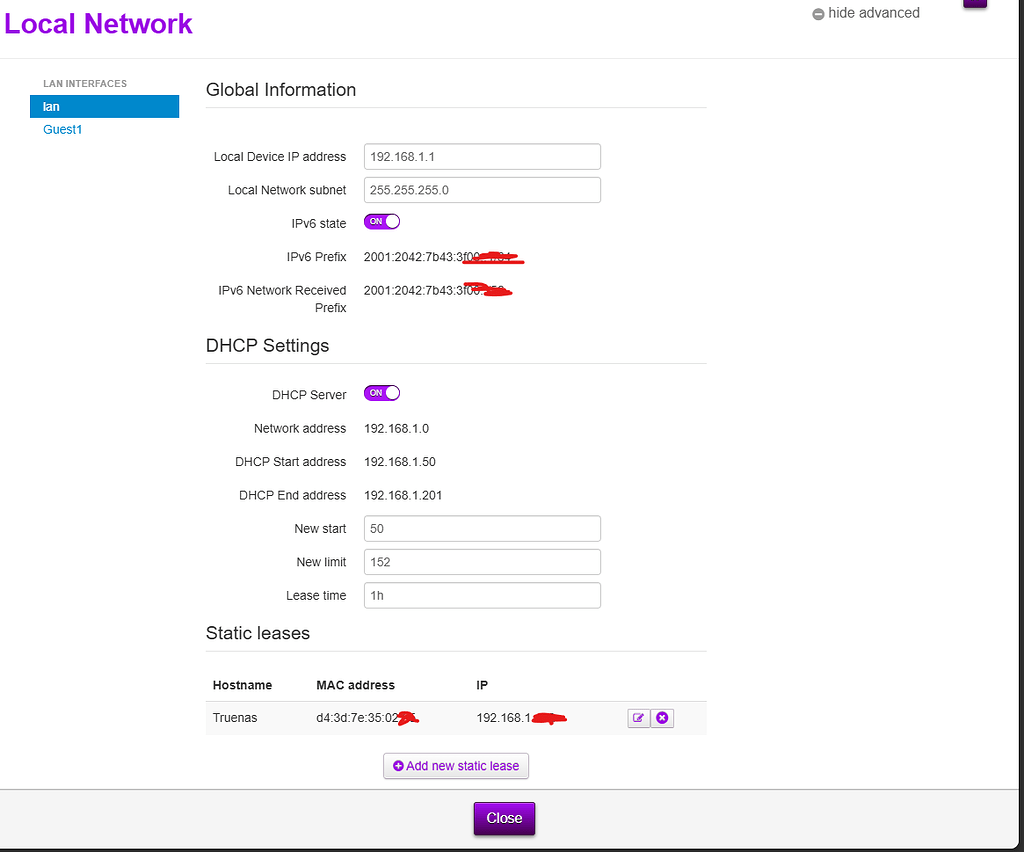
Task: Click the plus icon on Add new static lease
Action: click(398, 765)
